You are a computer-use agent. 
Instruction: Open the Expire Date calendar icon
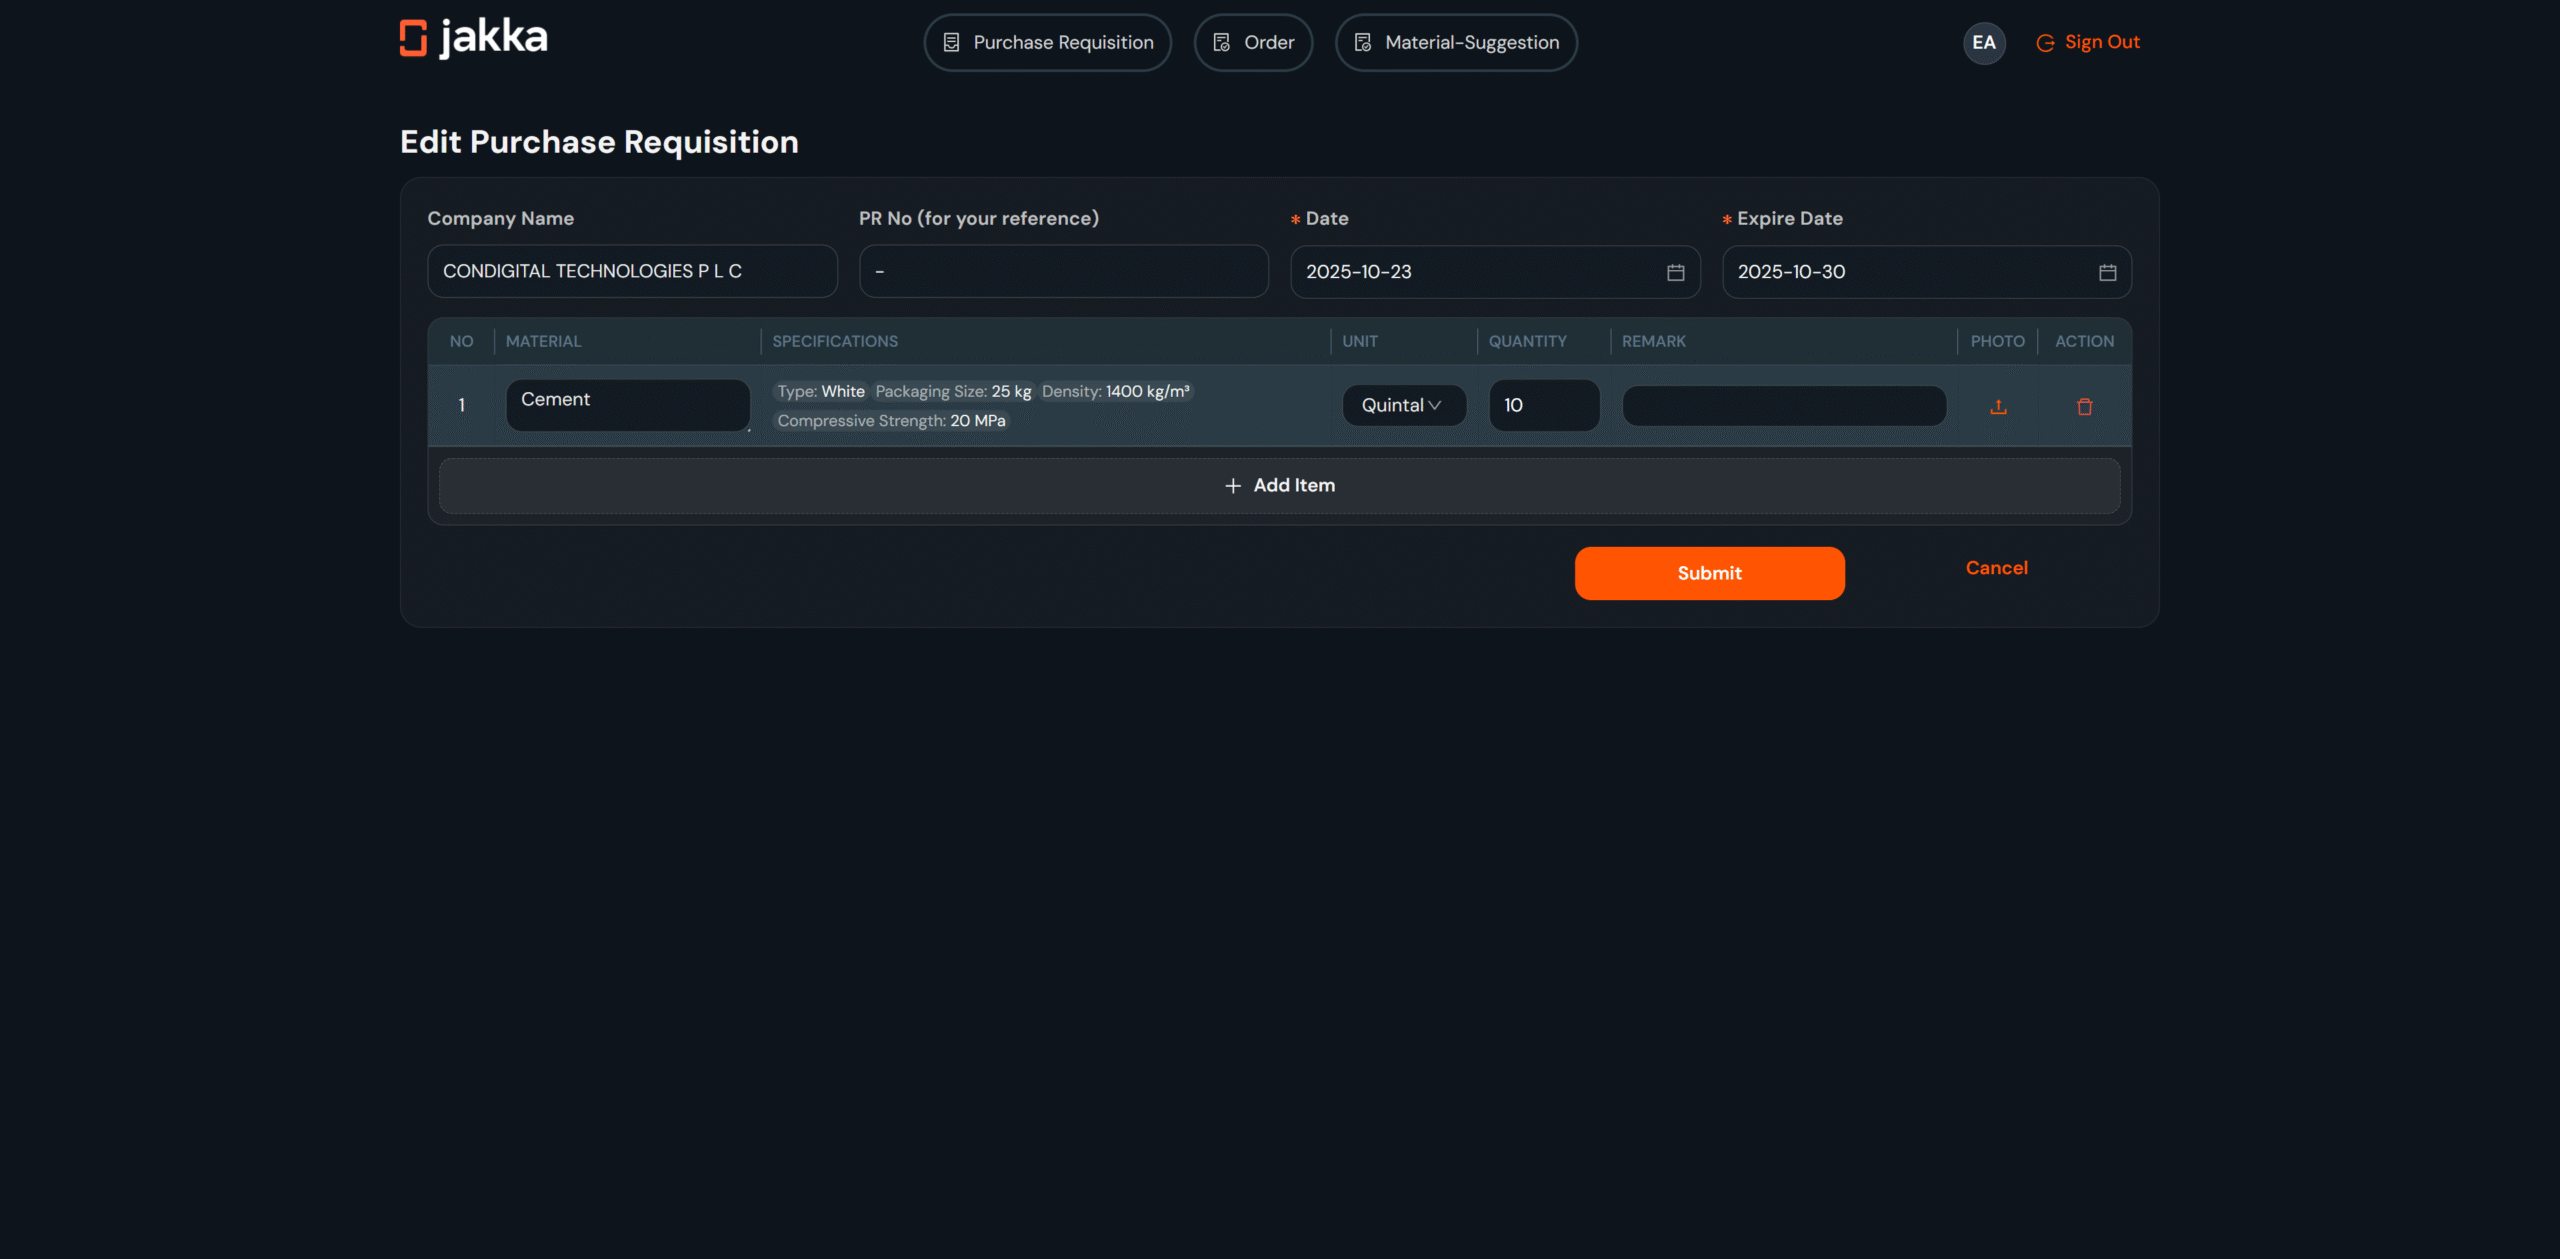[2107, 272]
